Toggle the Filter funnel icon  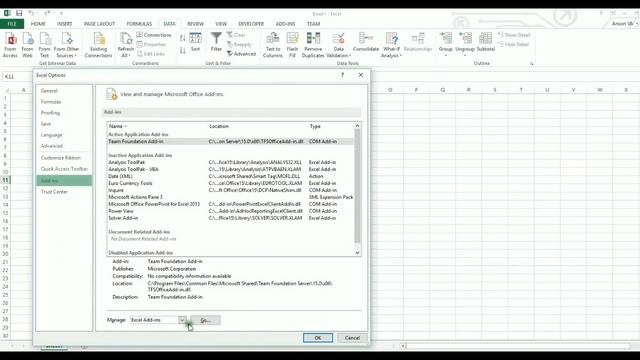216,42
